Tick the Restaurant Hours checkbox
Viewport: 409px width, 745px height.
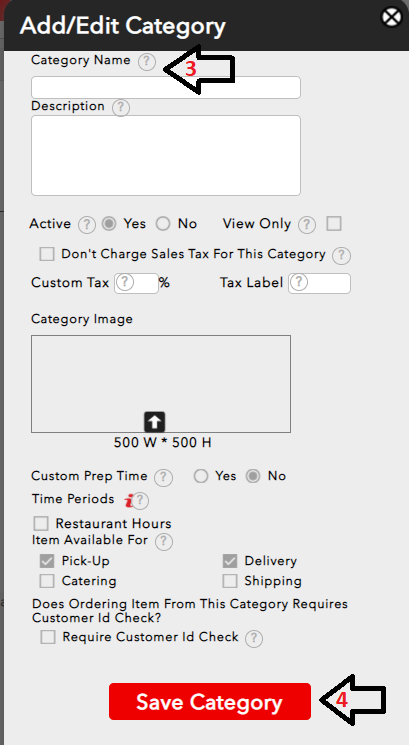pyautogui.click(x=41, y=524)
